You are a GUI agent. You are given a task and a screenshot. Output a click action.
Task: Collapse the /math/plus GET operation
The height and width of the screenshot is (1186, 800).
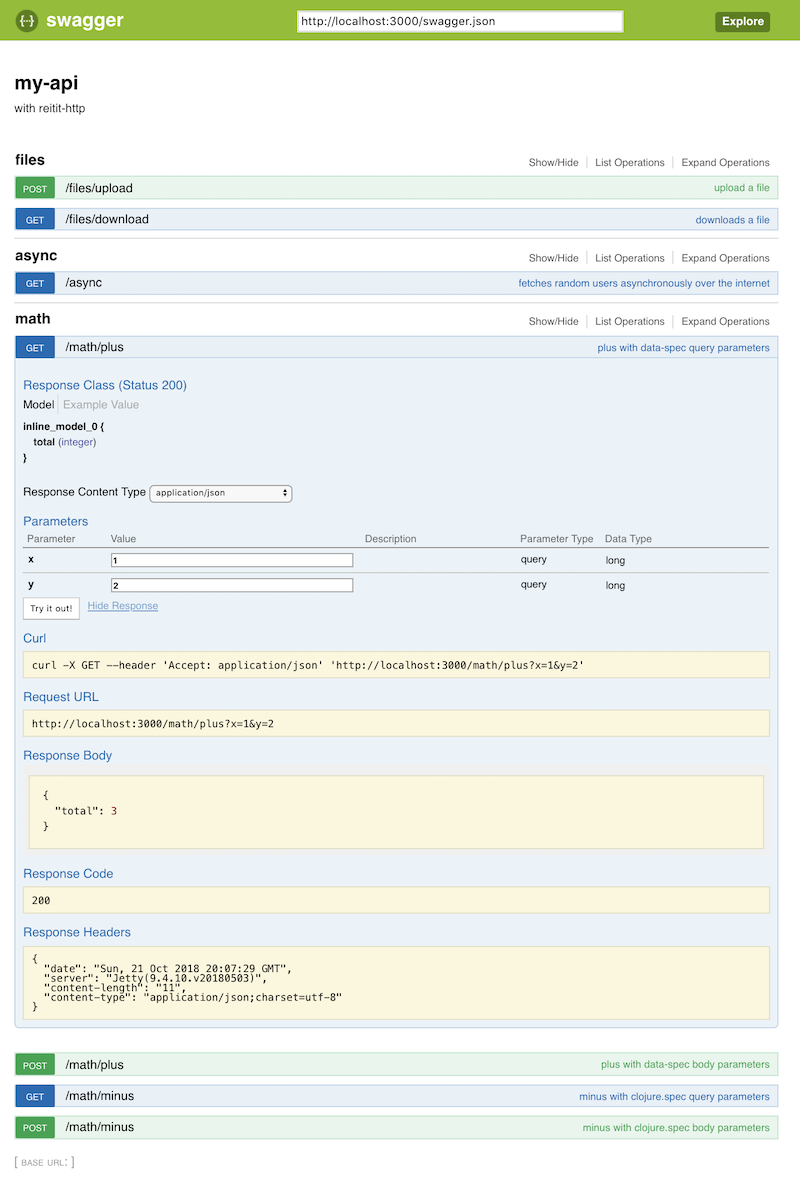coord(94,347)
